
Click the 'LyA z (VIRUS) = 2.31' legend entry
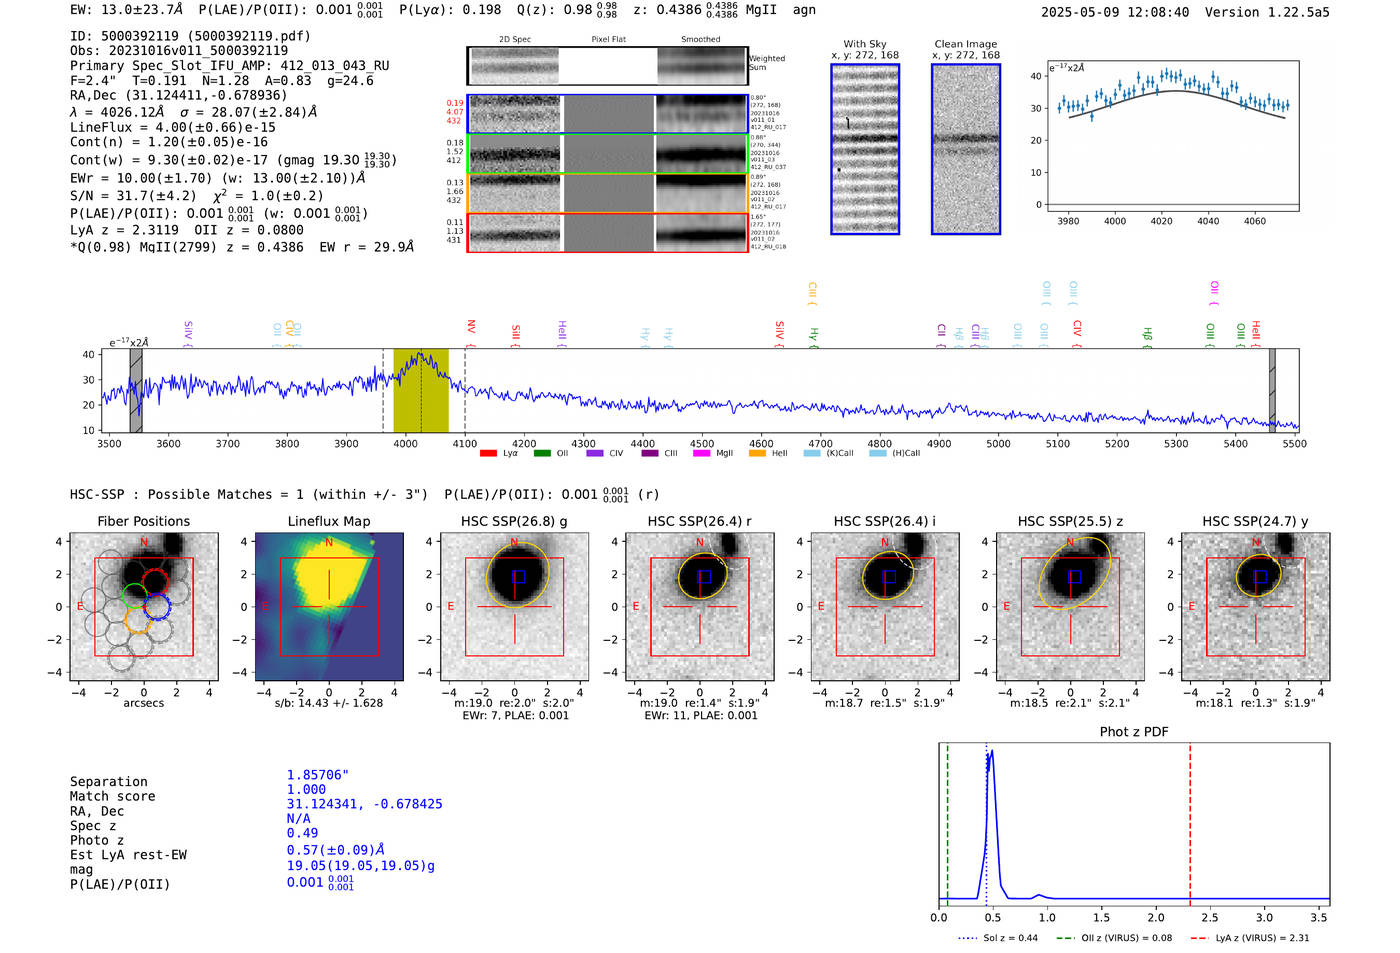pyautogui.click(x=1250, y=938)
